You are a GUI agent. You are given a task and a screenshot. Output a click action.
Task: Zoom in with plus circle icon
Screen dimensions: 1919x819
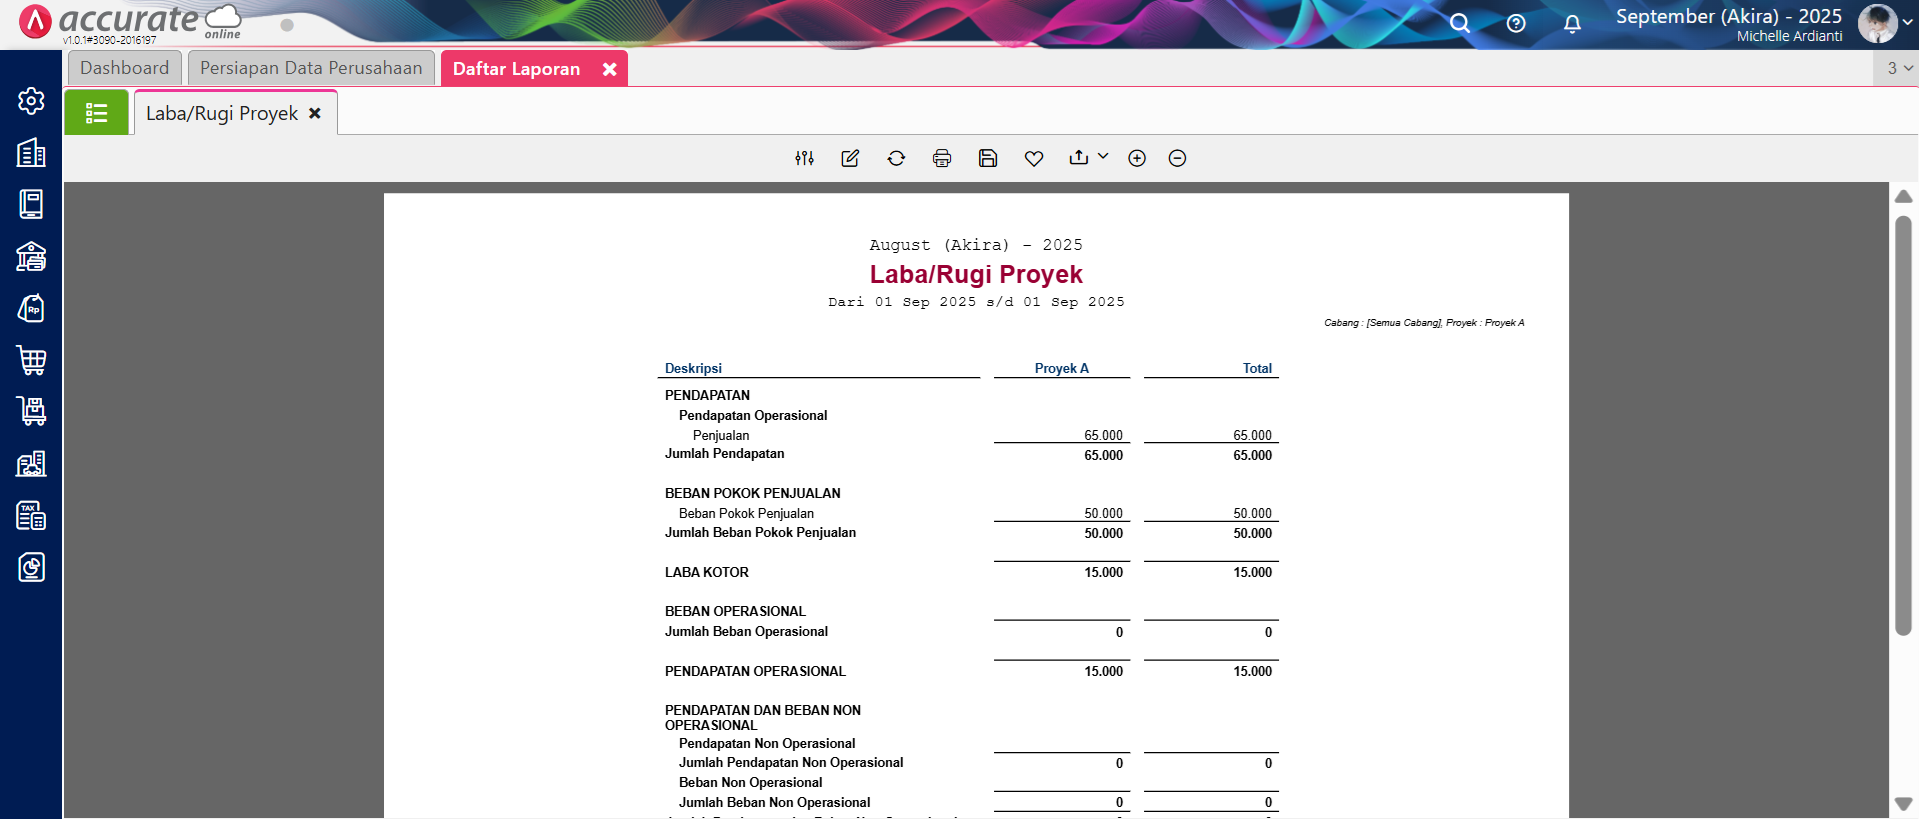(1137, 158)
